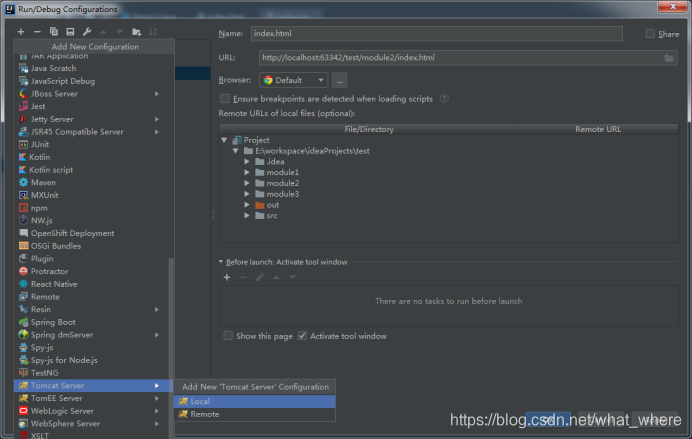The image size is (692, 439).
Task: Expand the out folder
Action: tap(247, 205)
